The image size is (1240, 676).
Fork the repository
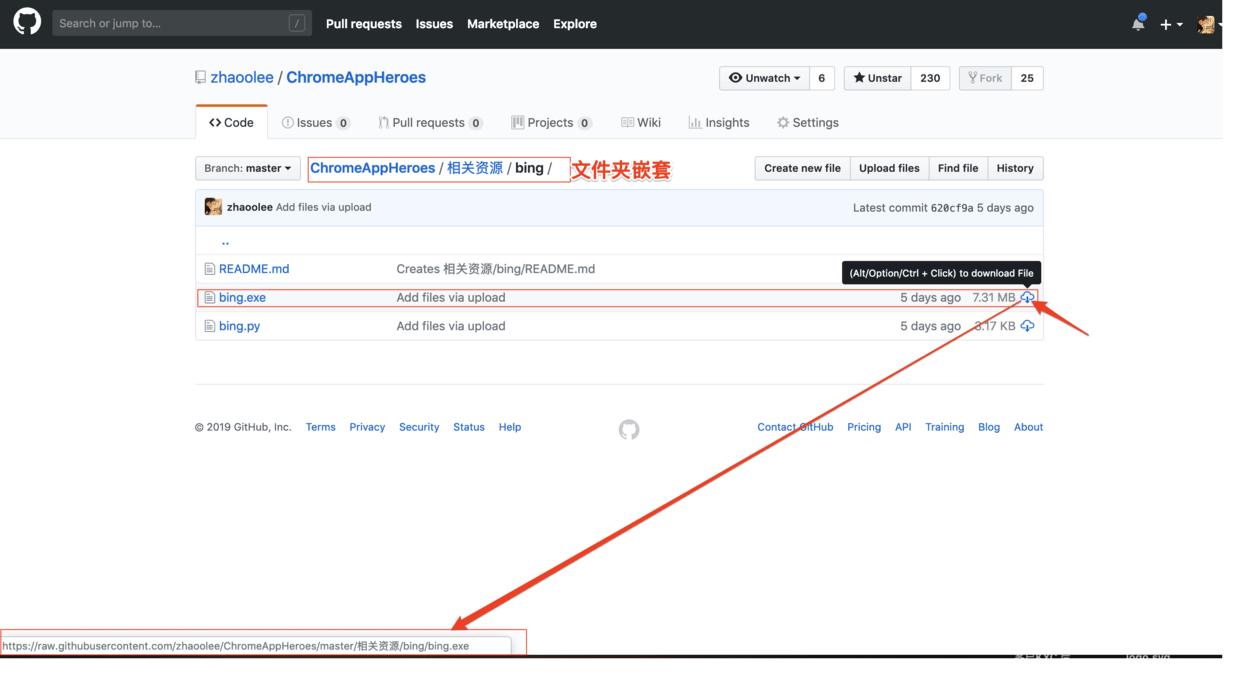click(x=984, y=78)
